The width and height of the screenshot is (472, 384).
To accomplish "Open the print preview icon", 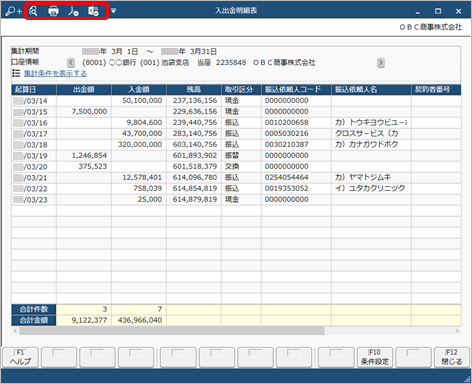I will [x=33, y=11].
